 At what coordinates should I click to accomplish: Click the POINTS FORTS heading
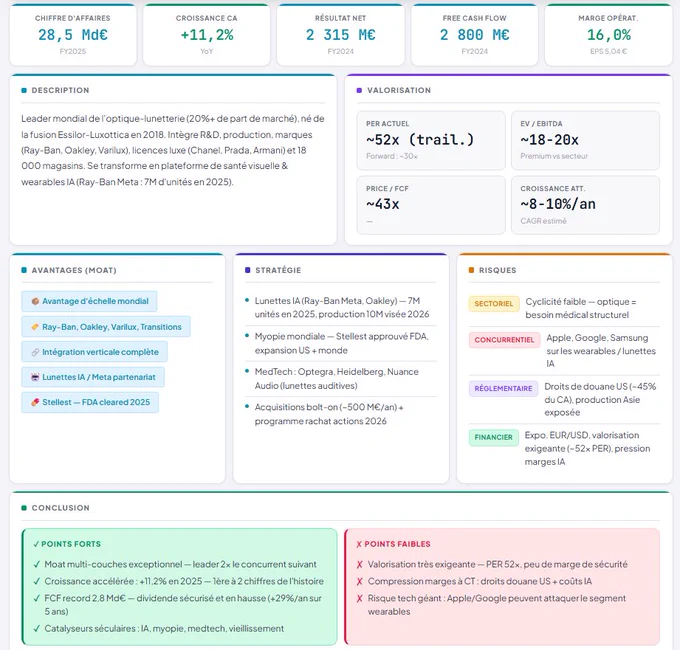(x=71, y=544)
